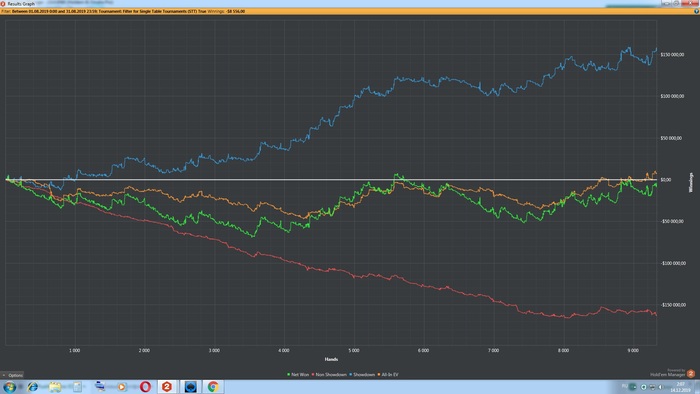The height and width of the screenshot is (394, 700).
Task: Click the -$150 000,00 axis label
Action: (673, 305)
